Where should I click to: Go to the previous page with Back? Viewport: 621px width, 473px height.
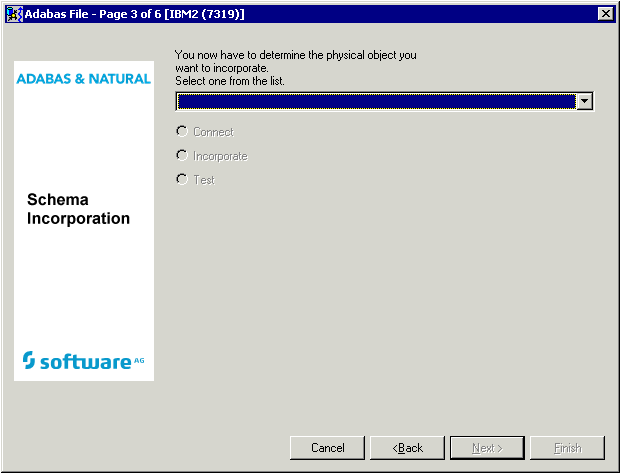pos(407,448)
